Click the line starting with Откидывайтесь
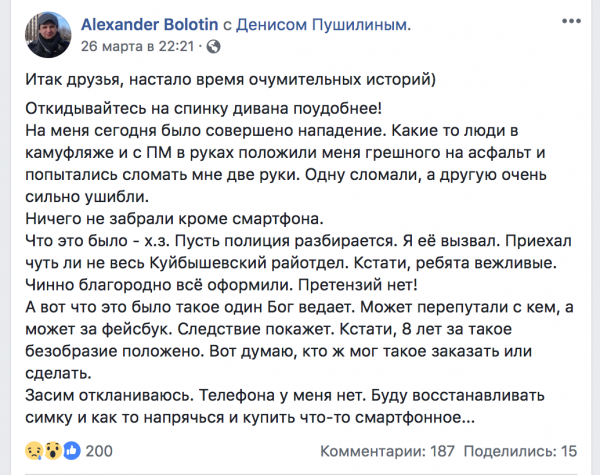This screenshot has height=475, width=600. [x=204, y=109]
